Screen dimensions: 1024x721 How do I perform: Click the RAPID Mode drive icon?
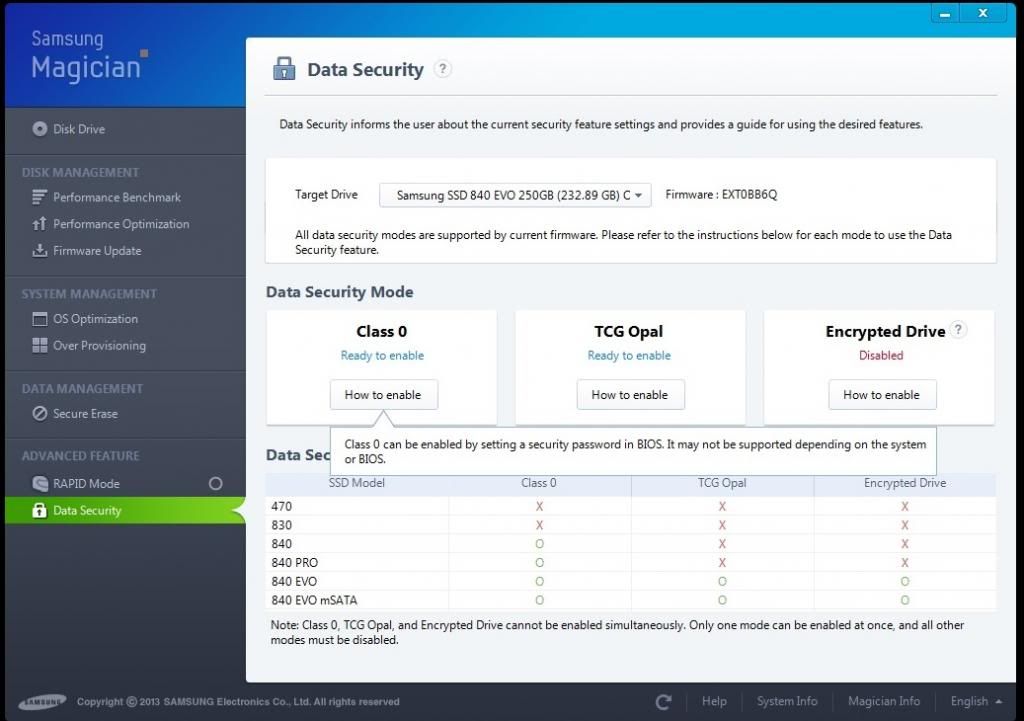pyautogui.click(x=39, y=483)
